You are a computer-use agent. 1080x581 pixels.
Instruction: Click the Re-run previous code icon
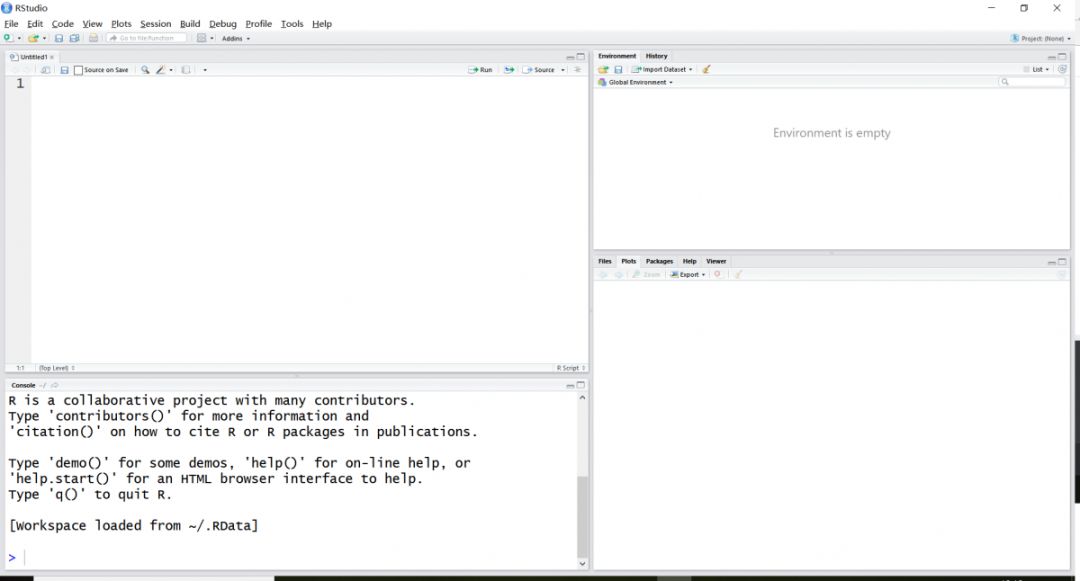pyautogui.click(x=509, y=70)
